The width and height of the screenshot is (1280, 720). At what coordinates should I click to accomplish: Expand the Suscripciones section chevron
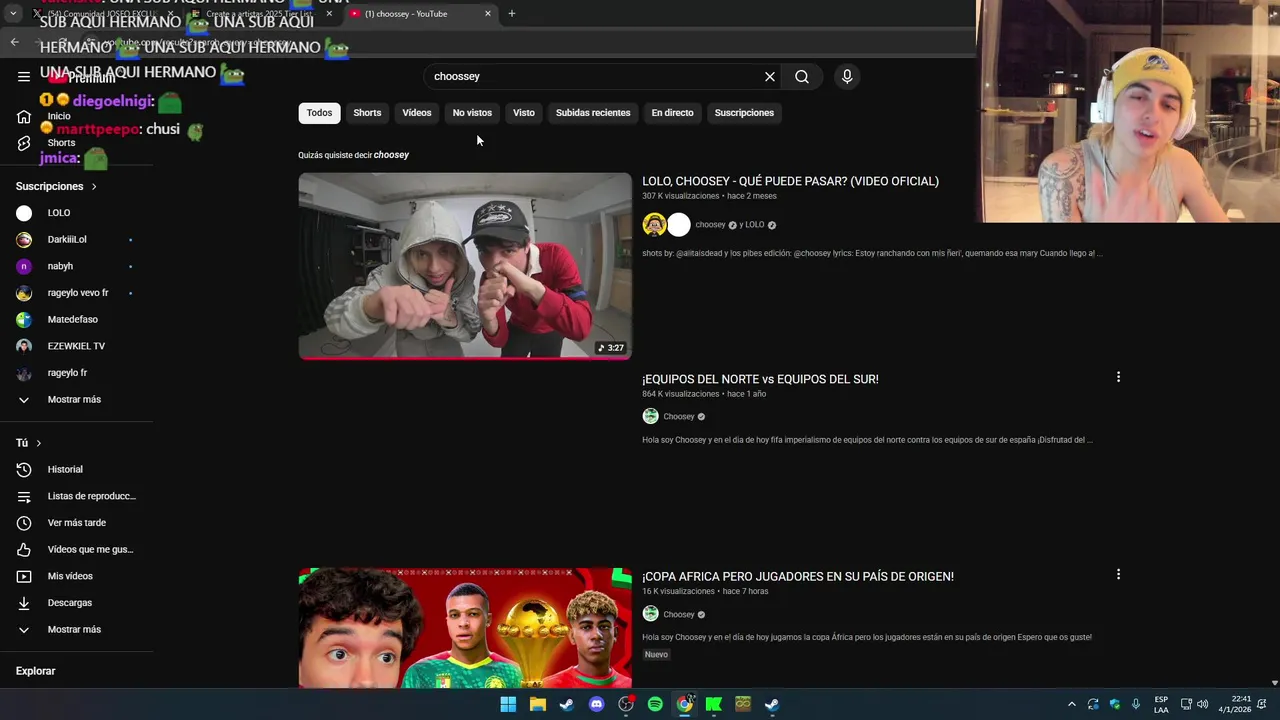tap(94, 186)
